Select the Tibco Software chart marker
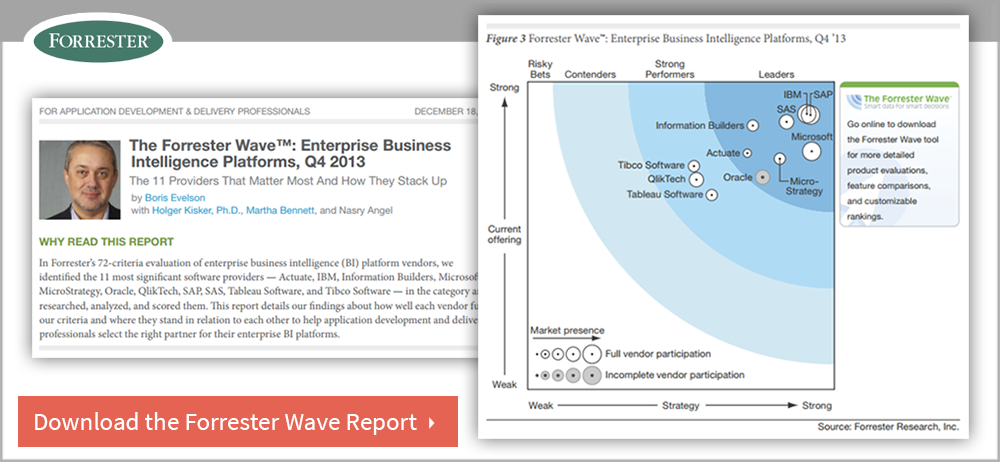Screen dimensions: 1000x462 pos(693,166)
